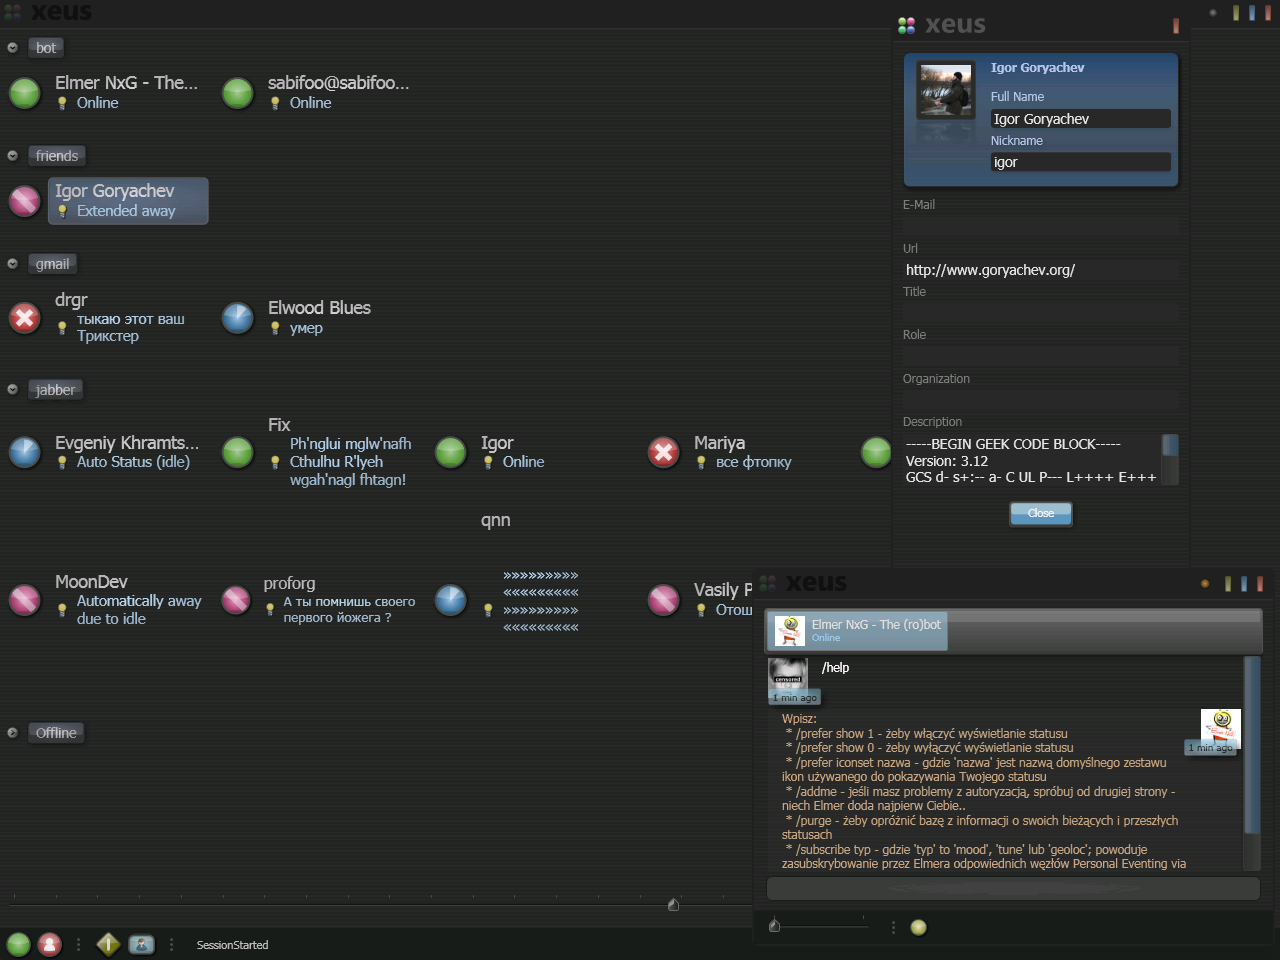Click the pink away icon beside MoonDev
This screenshot has width=1280, height=960.
point(25,600)
